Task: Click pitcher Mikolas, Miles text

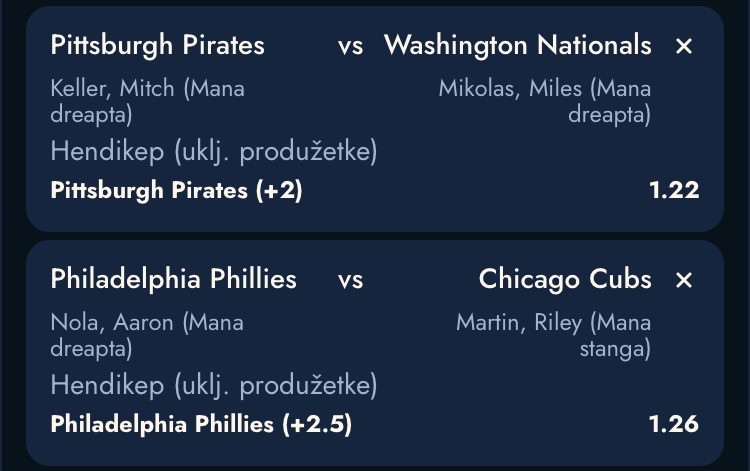Action: coord(545,100)
